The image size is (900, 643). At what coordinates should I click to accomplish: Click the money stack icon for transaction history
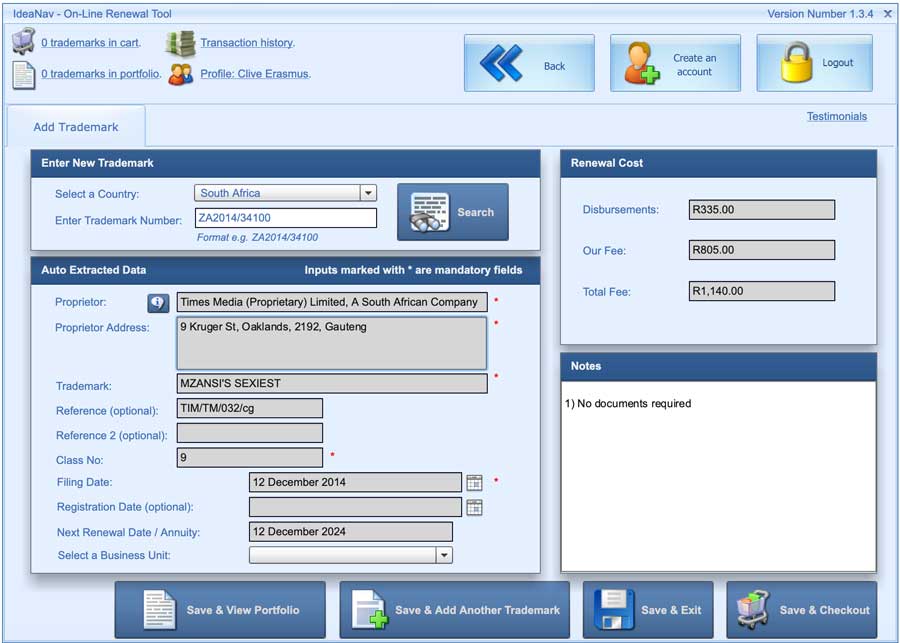pos(181,43)
